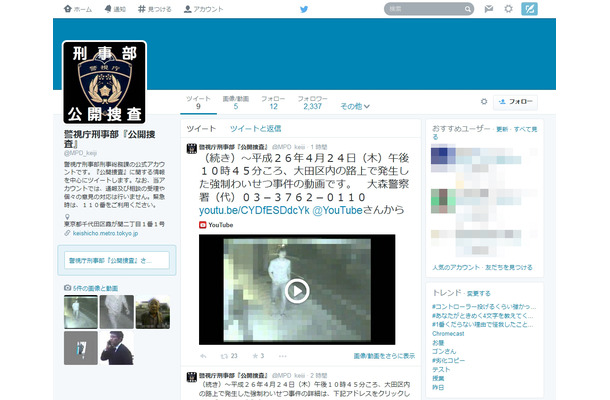This screenshot has height=400, width=610.
Task: Open youtu.be/CYDfESDdcYk link in tweet
Action: coord(254,211)
